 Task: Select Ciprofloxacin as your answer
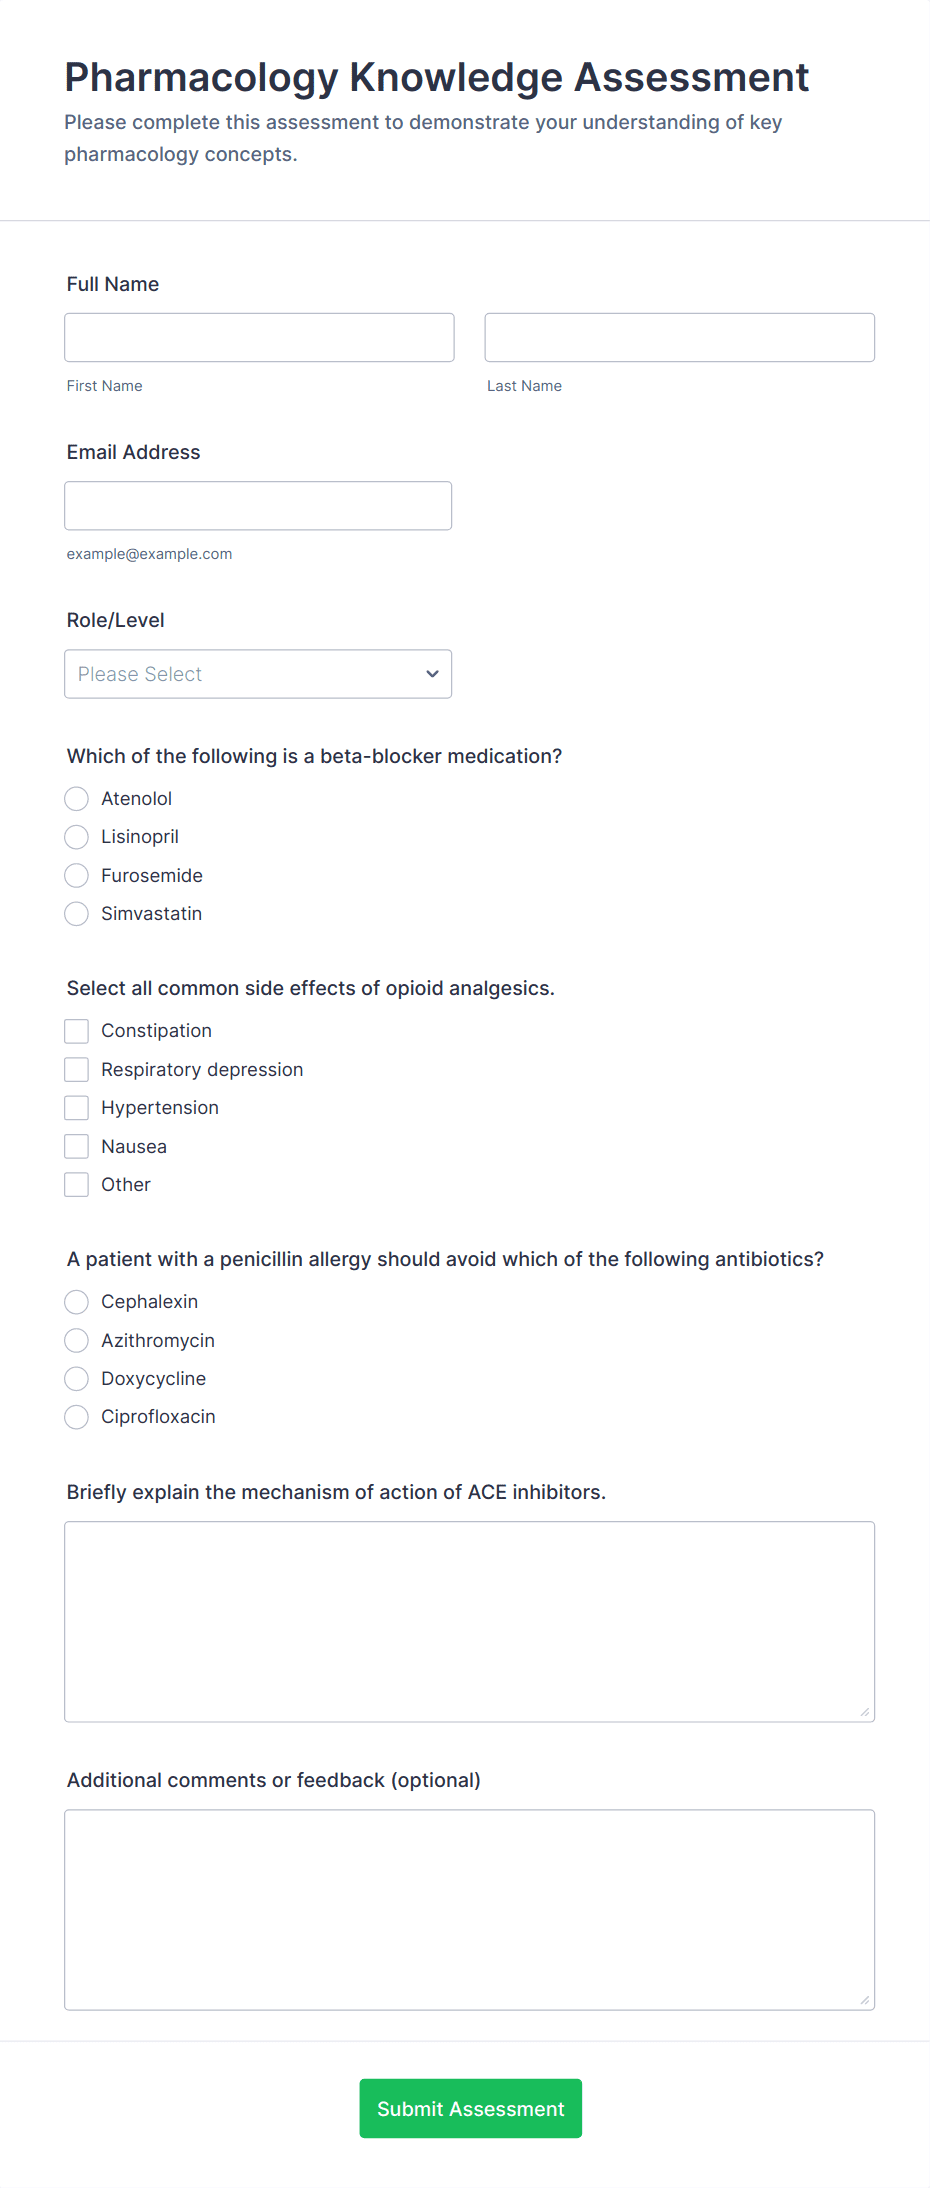[76, 1417]
